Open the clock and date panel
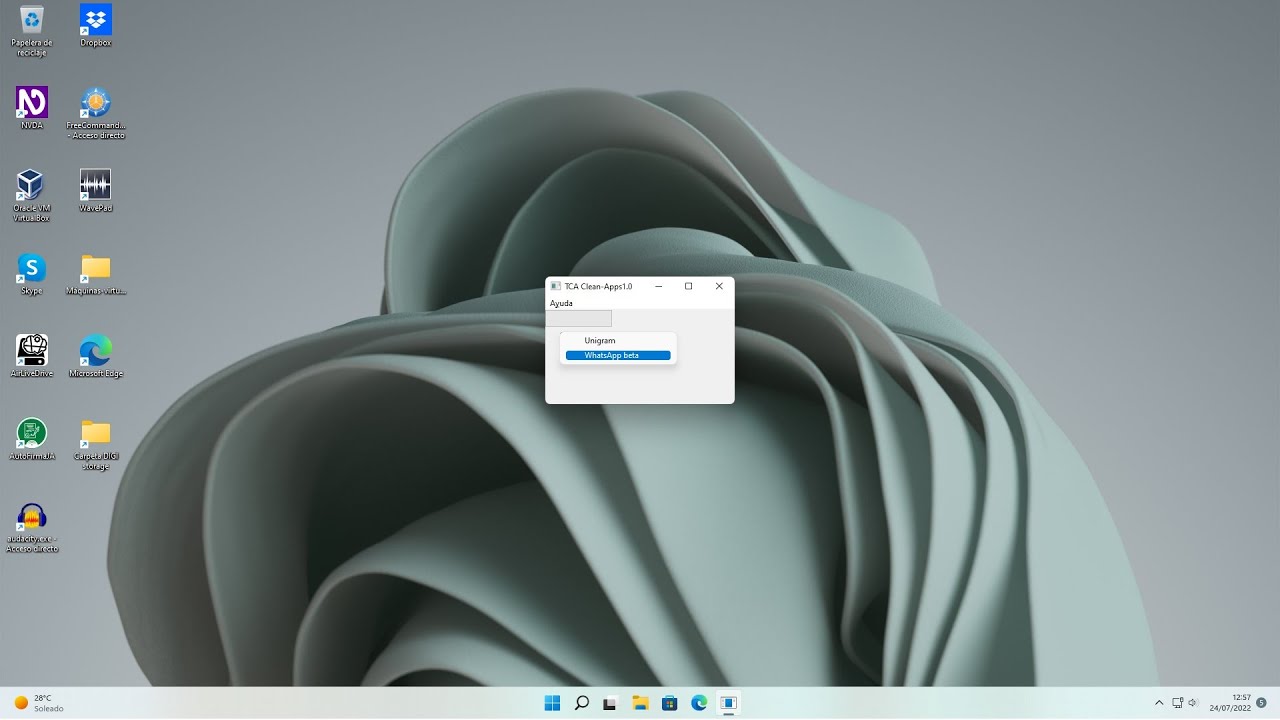Screen dimensions: 1280x720 1230,703
